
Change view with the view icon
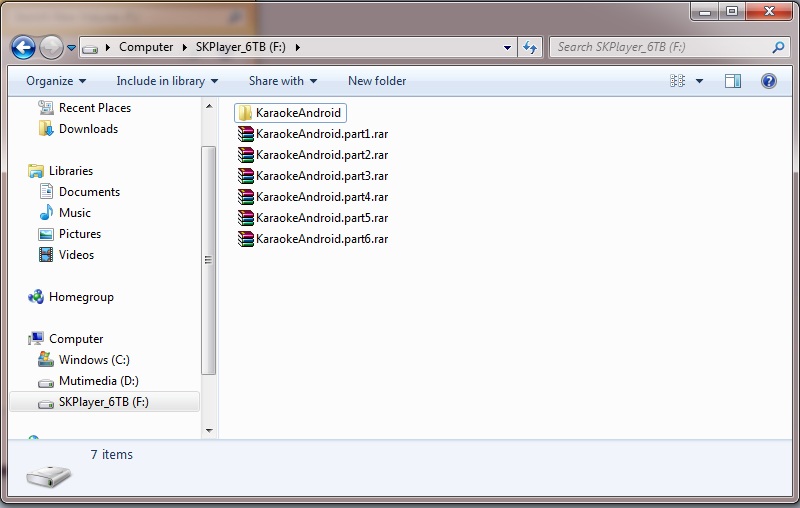click(677, 81)
